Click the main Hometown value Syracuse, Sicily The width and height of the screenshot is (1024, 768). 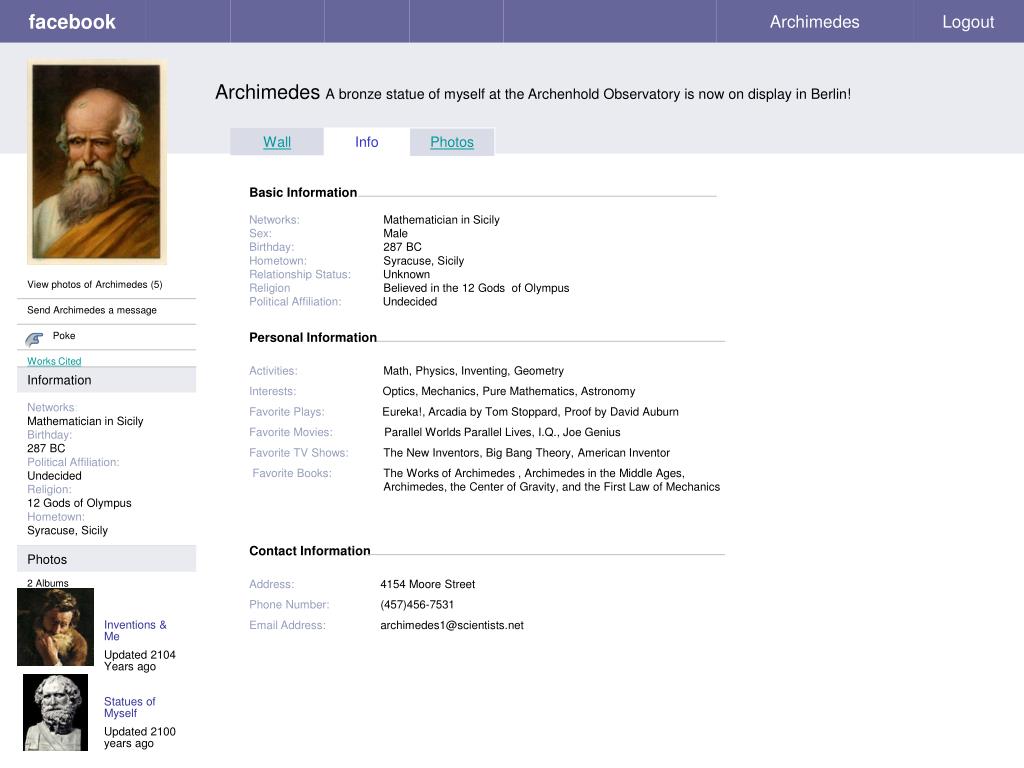coord(423,261)
